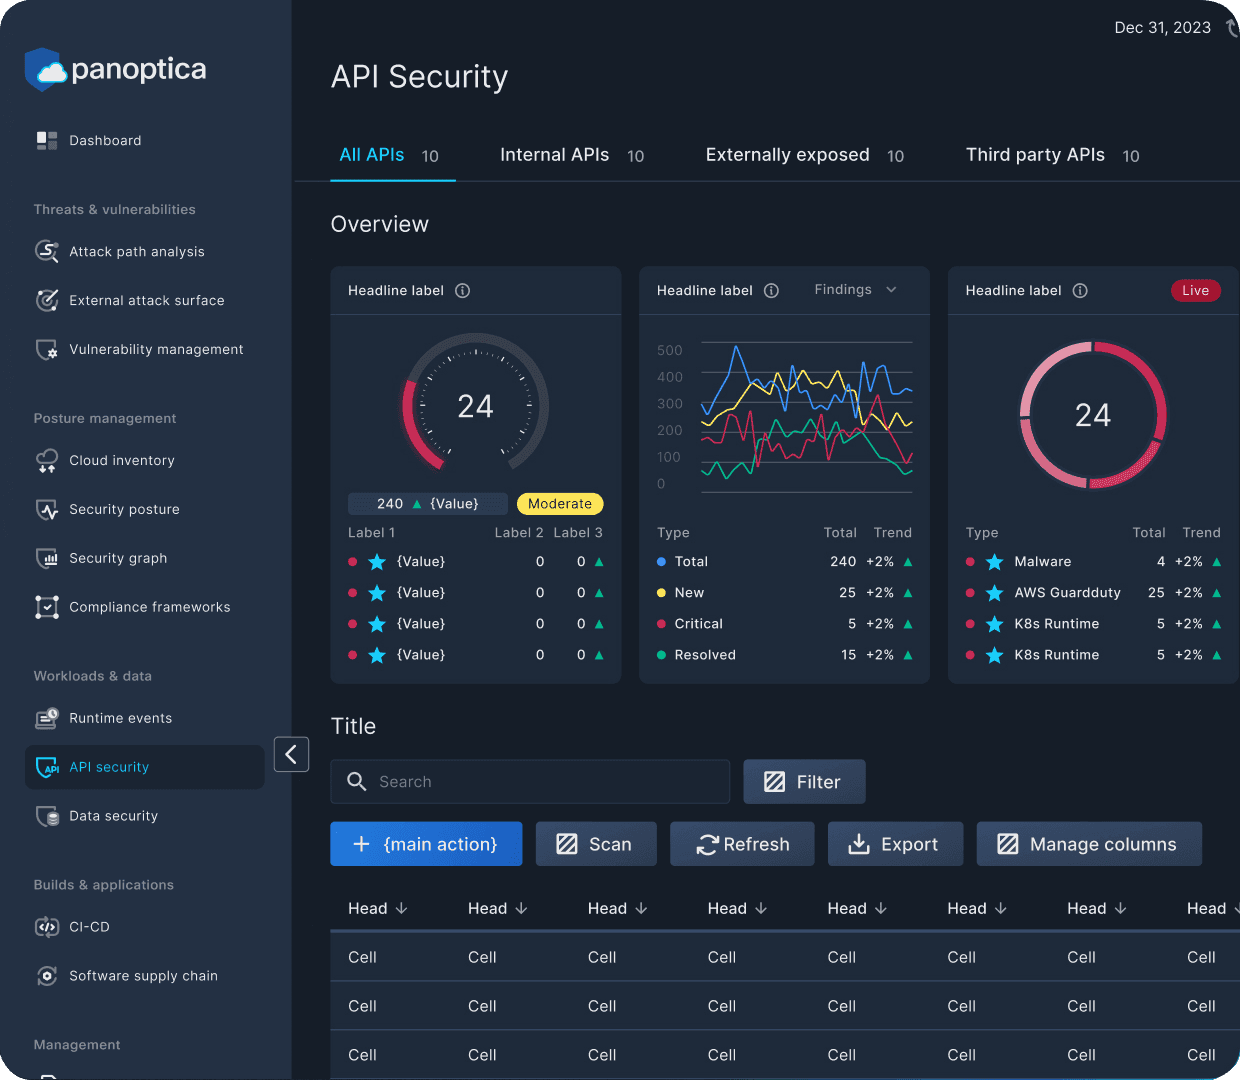Select the External attack surface icon
This screenshot has width=1241, height=1080.
47,300
